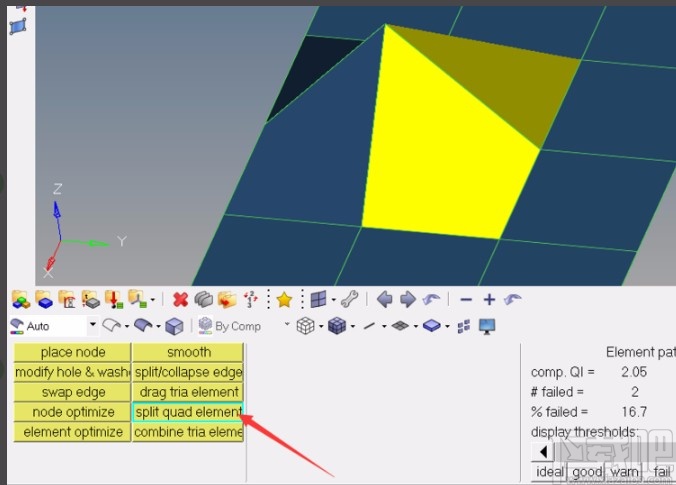This screenshot has height=485, width=676.
Task: Open the shaded elements dropdown arrow
Action: tap(353, 326)
